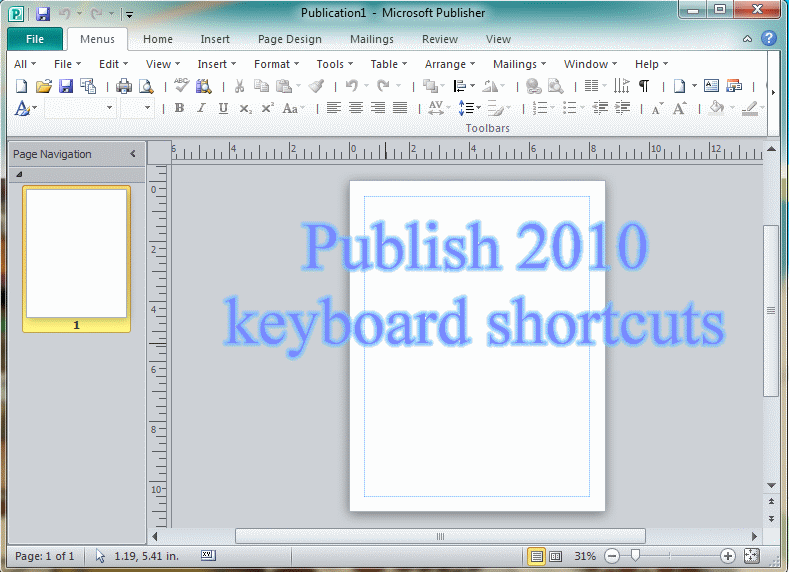Insert a text box

[x=711, y=86]
